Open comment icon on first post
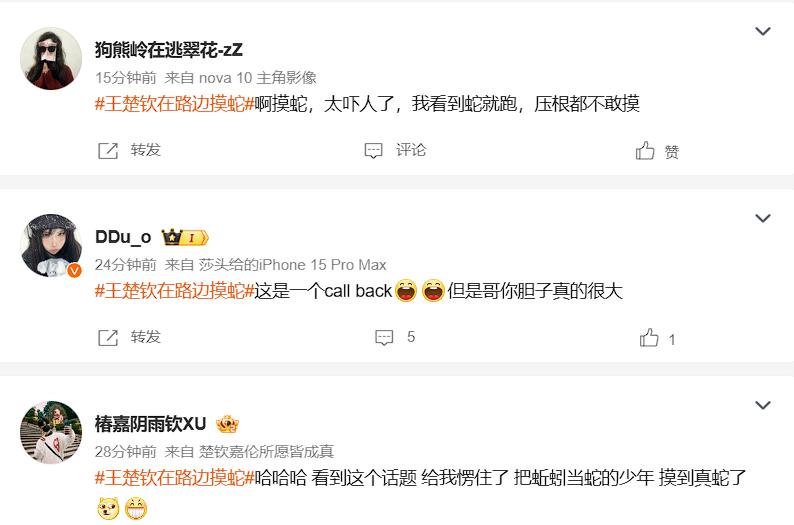Image resolution: width=794 pixels, height=525 pixels. [373, 150]
